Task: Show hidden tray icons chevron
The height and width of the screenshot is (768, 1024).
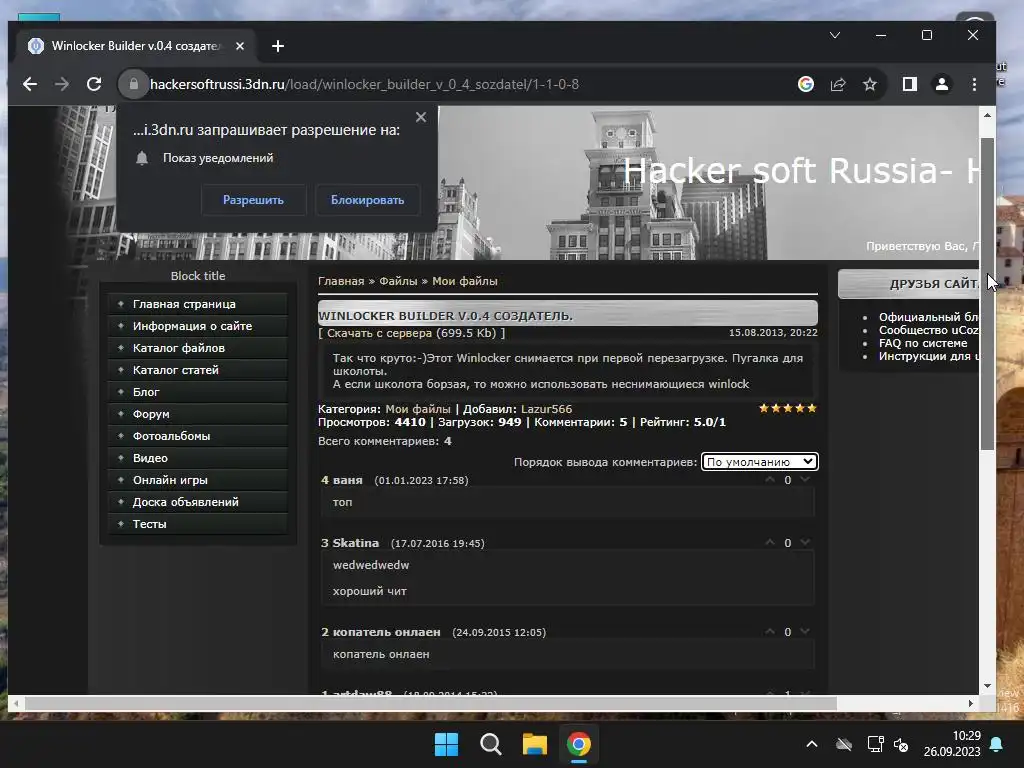Action: click(x=812, y=744)
